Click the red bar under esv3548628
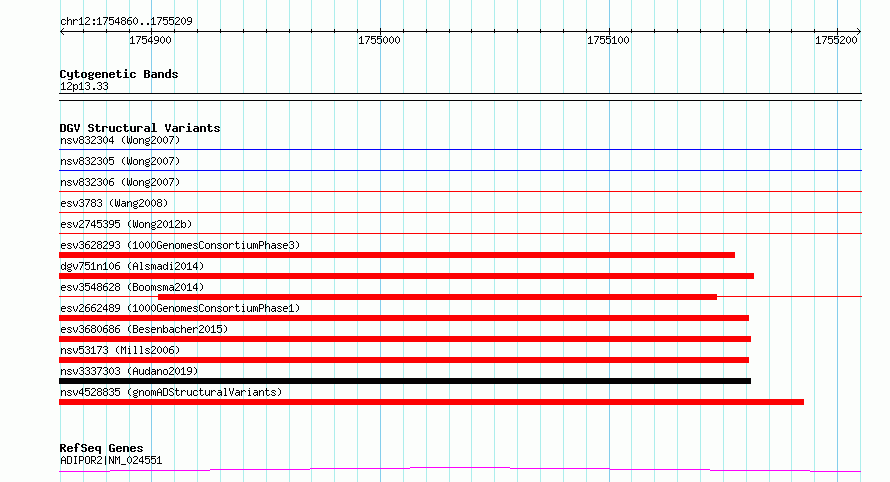This screenshot has width=890, height=482. click(x=437, y=297)
